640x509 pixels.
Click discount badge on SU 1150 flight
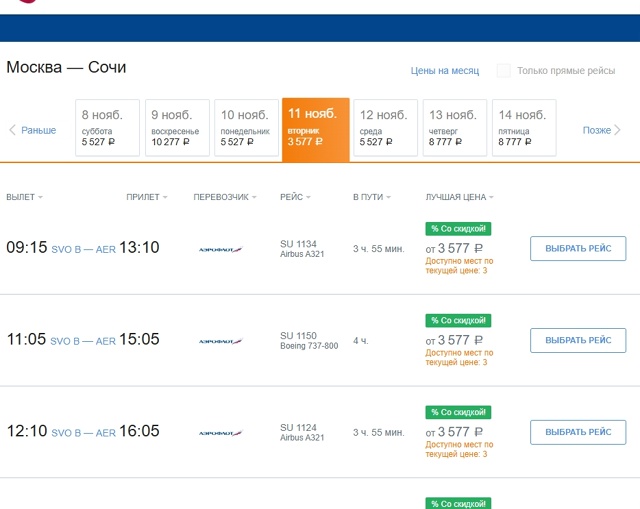coord(458,321)
